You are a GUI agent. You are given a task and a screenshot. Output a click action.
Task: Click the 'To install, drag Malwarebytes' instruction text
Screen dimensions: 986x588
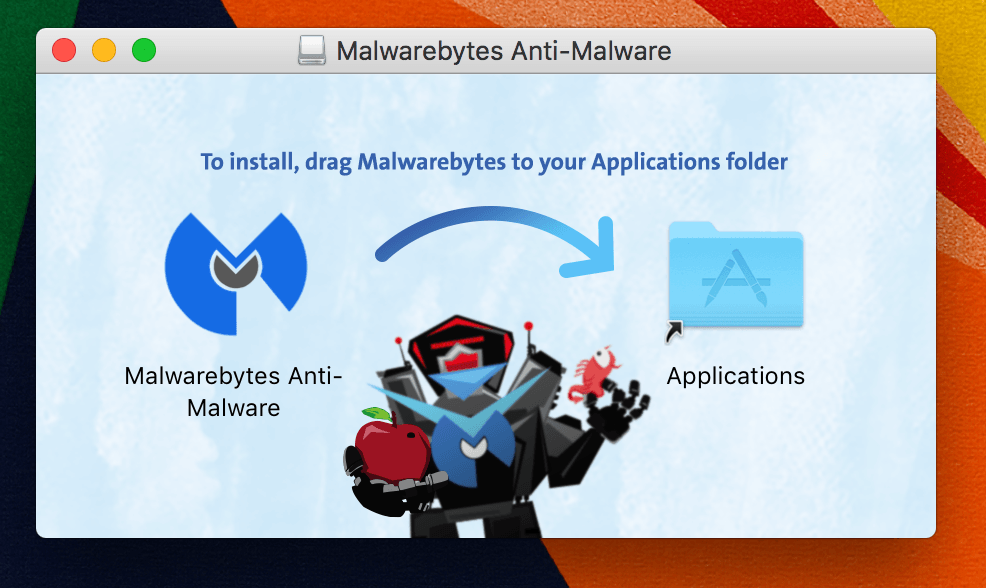click(353, 162)
